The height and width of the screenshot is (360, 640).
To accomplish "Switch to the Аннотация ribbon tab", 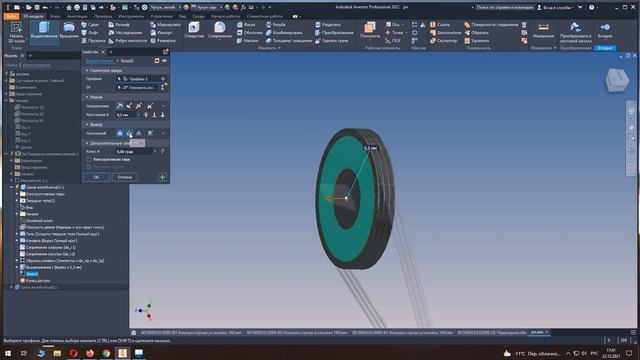I will click(77, 16).
